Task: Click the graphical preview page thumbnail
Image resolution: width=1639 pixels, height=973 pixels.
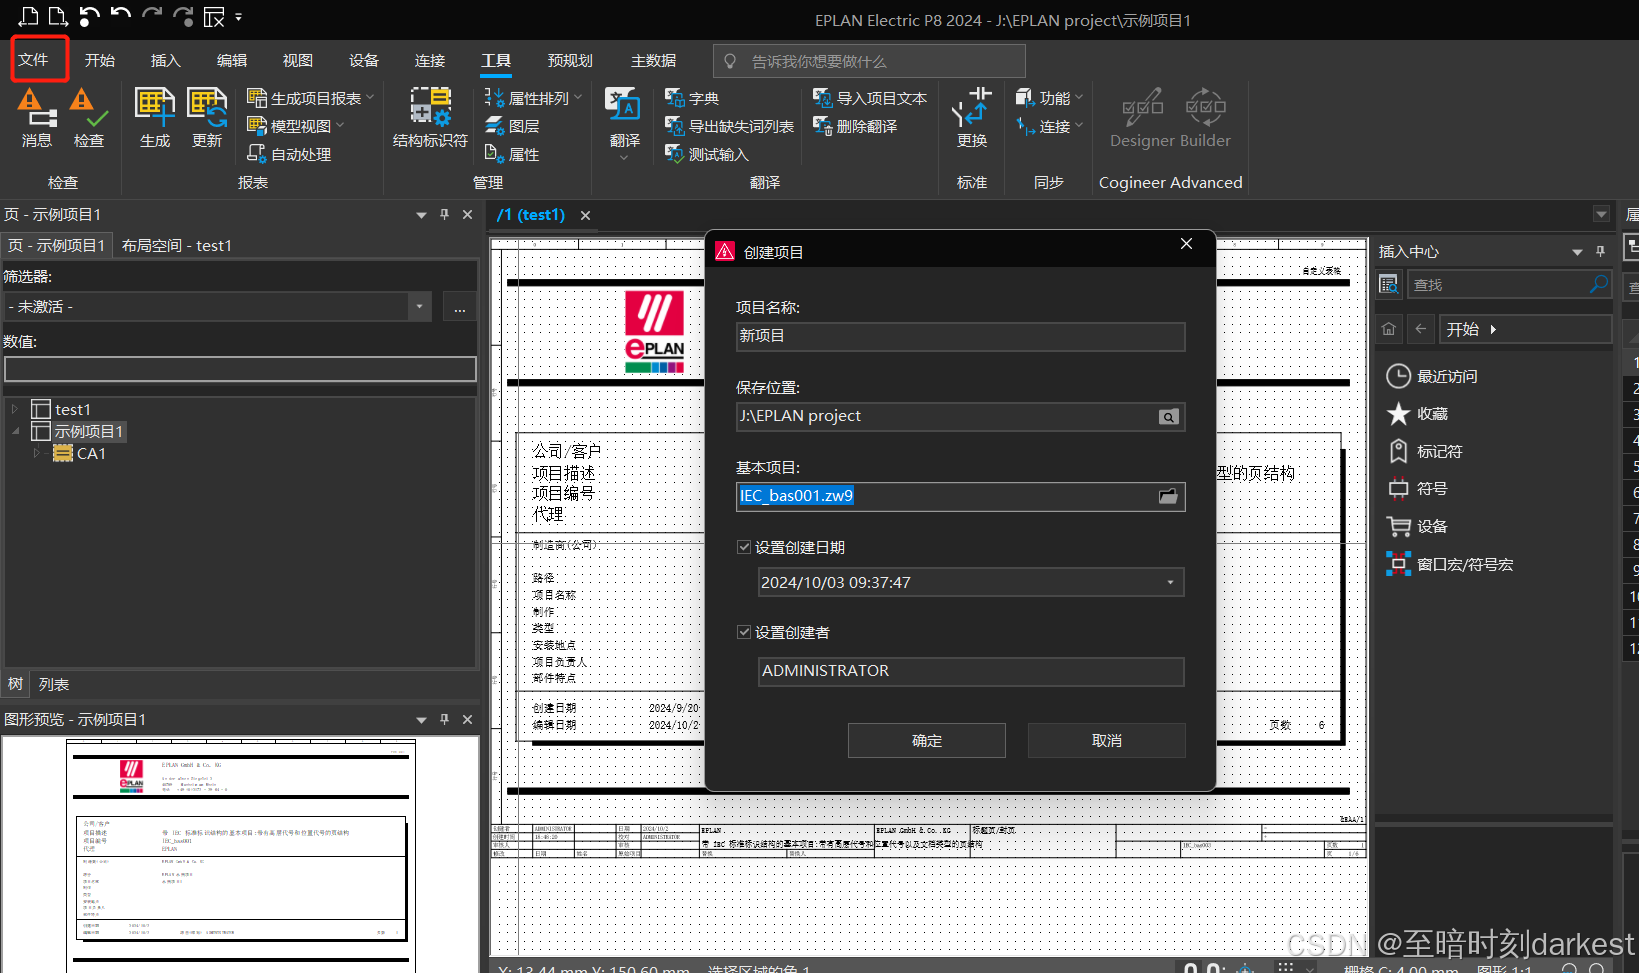Action: tap(241, 856)
